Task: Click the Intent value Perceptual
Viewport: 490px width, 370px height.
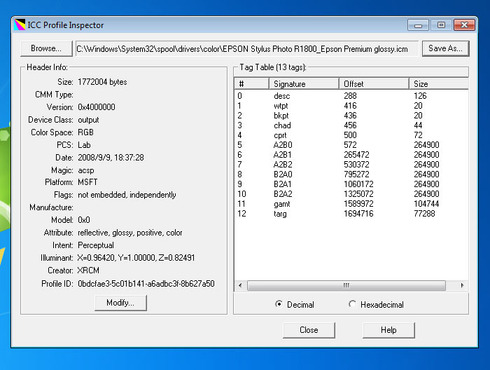Action: click(x=96, y=245)
